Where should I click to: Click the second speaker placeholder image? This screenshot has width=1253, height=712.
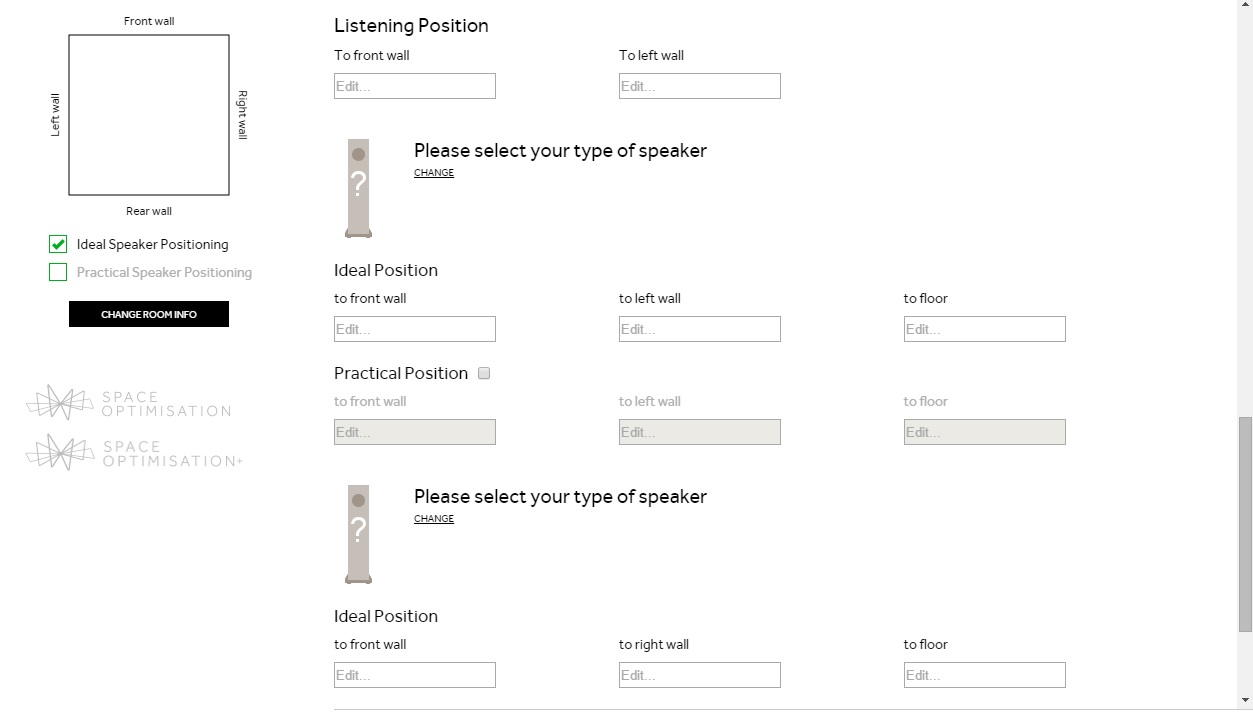359,534
